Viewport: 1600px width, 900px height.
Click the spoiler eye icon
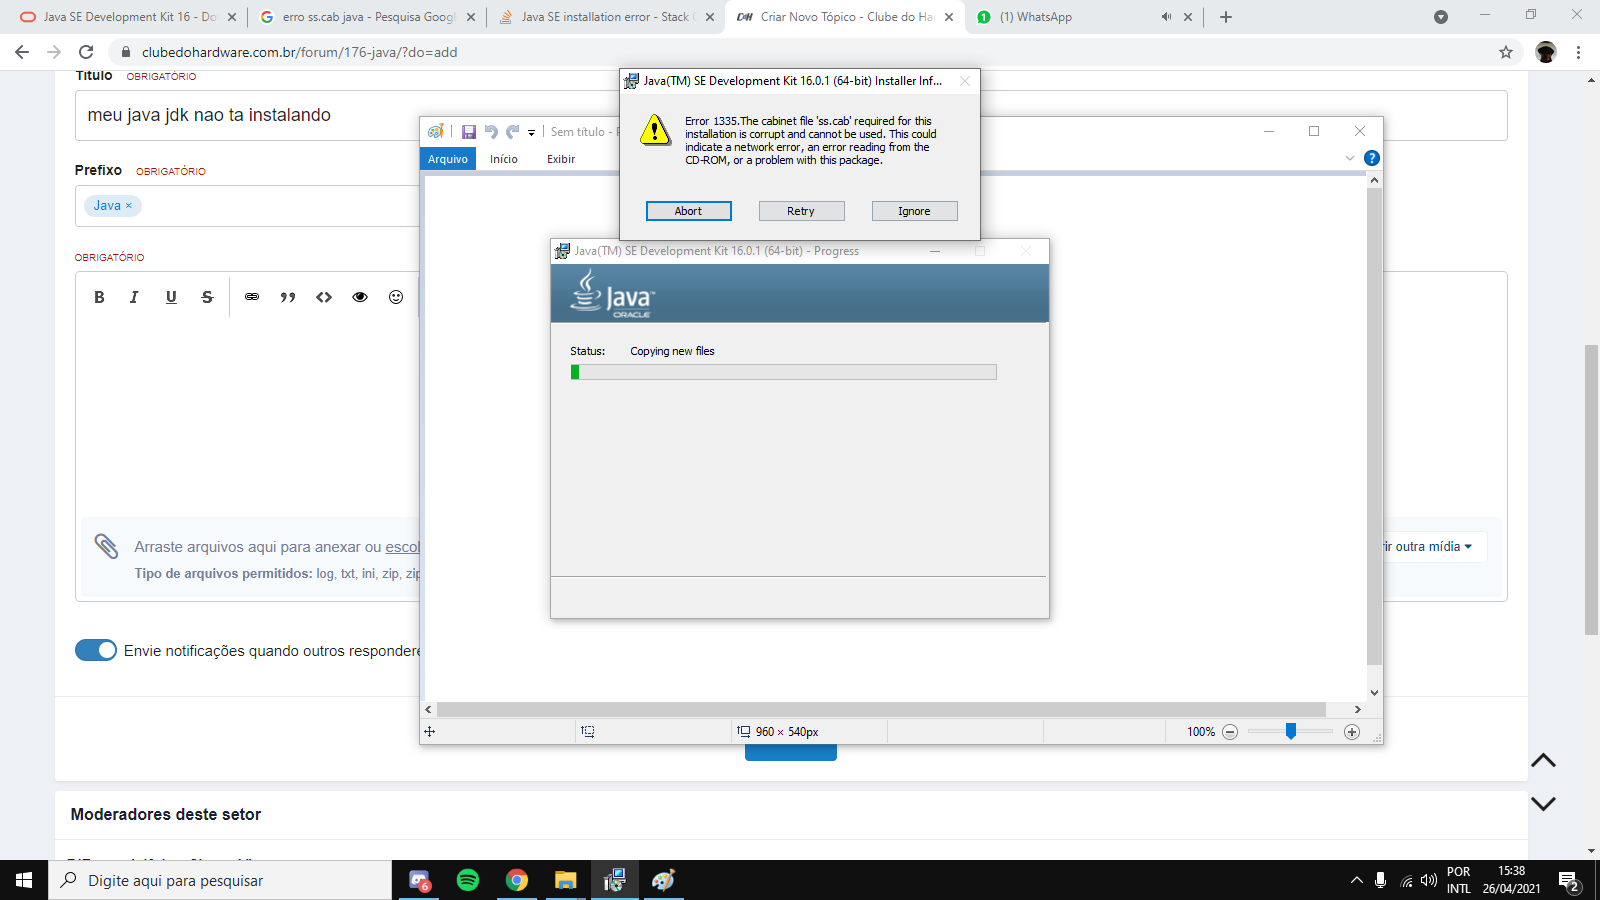pos(360,297)
